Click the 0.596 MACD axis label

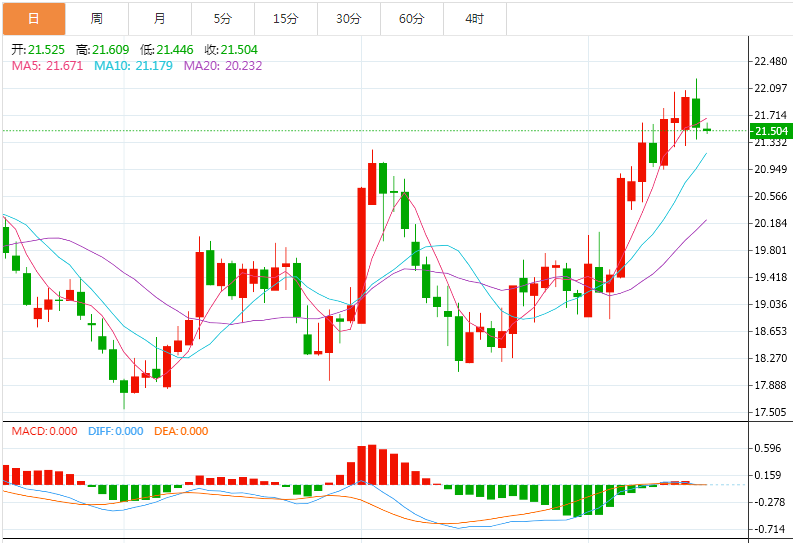(768, 448)
